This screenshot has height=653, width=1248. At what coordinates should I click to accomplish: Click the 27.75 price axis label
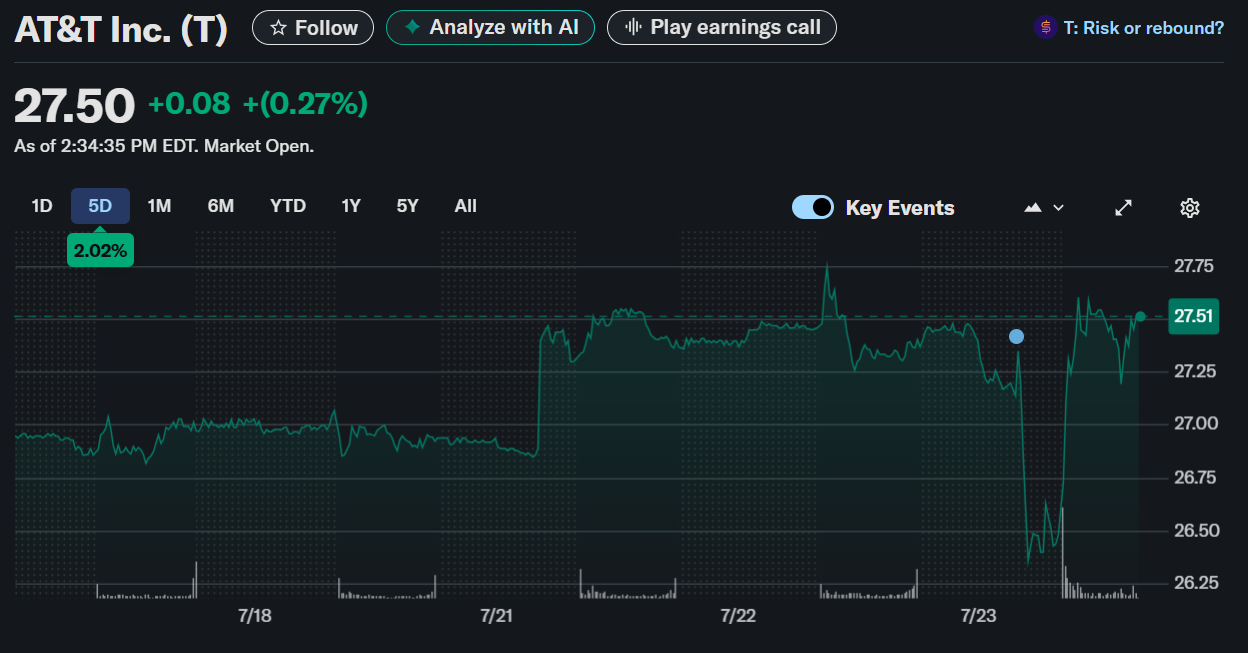[x=1194, y=266]
